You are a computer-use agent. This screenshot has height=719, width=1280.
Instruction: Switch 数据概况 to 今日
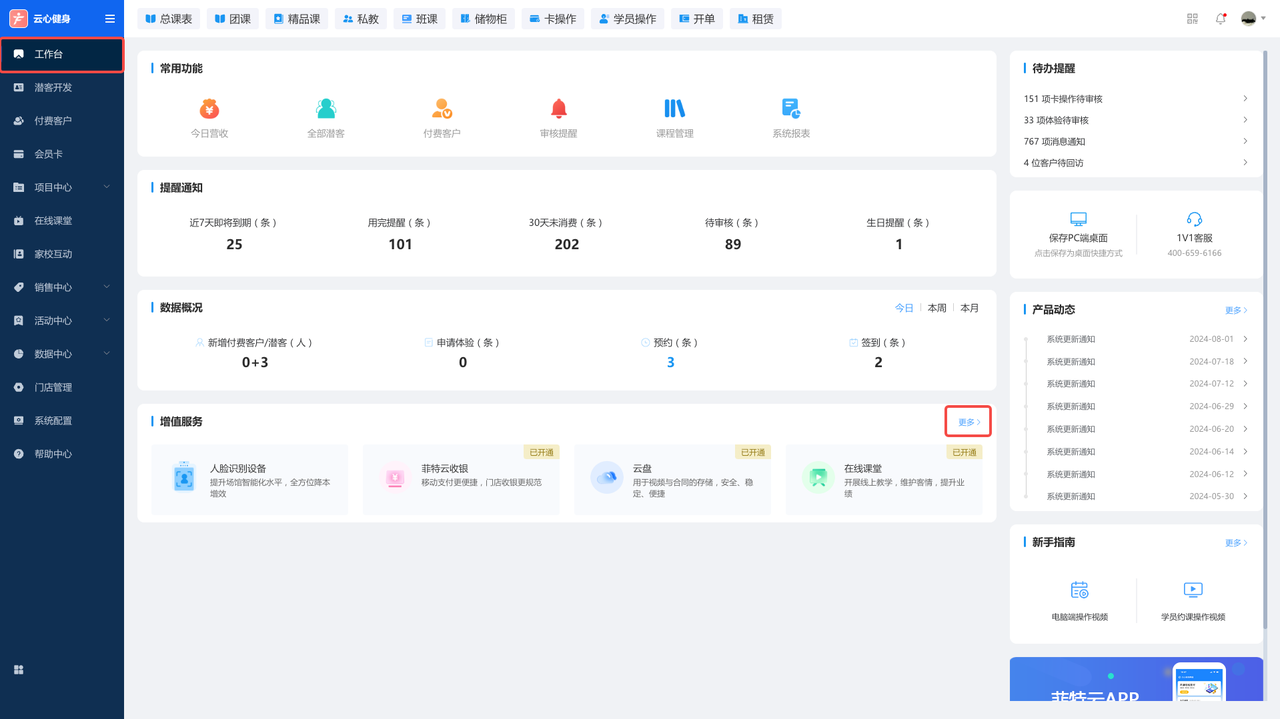coord(904,308)
